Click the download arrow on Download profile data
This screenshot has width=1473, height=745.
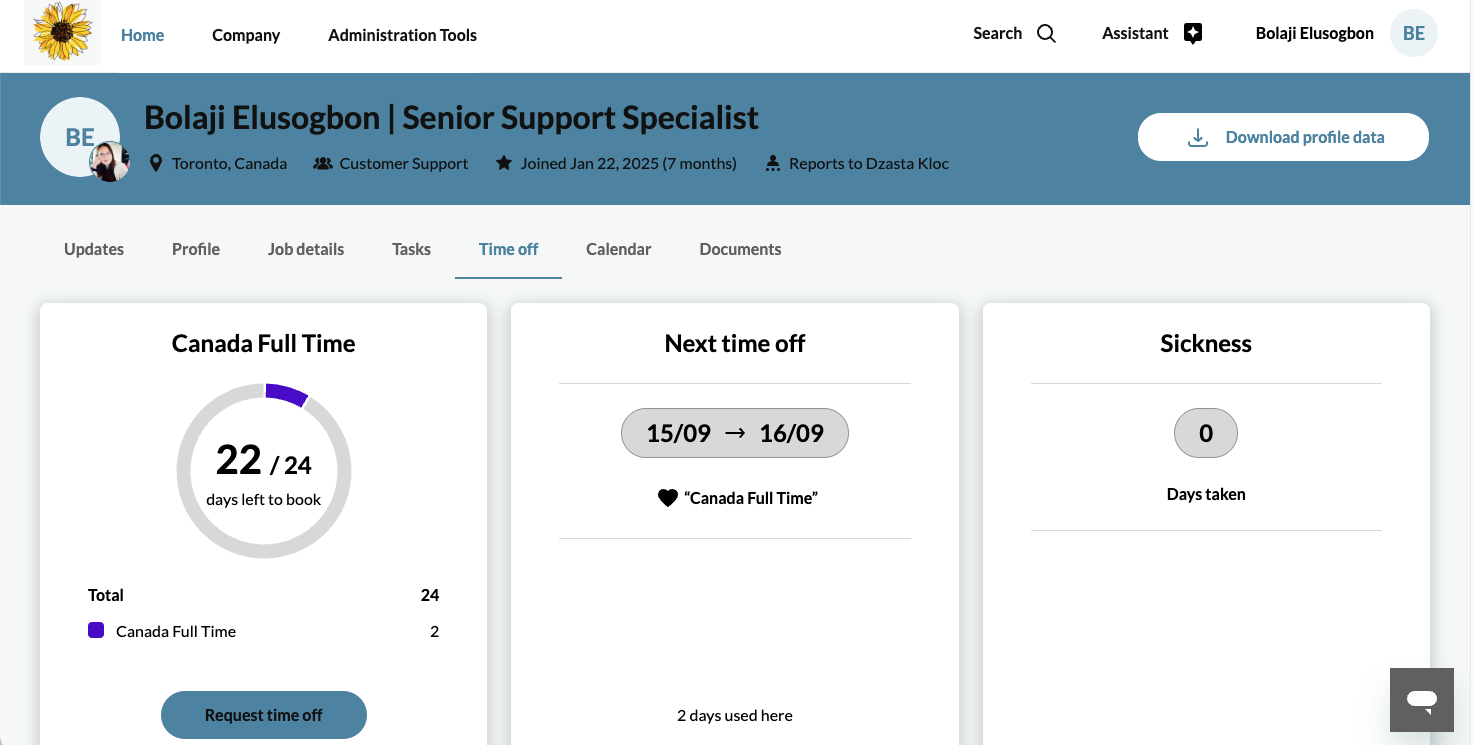[1197, 137]
